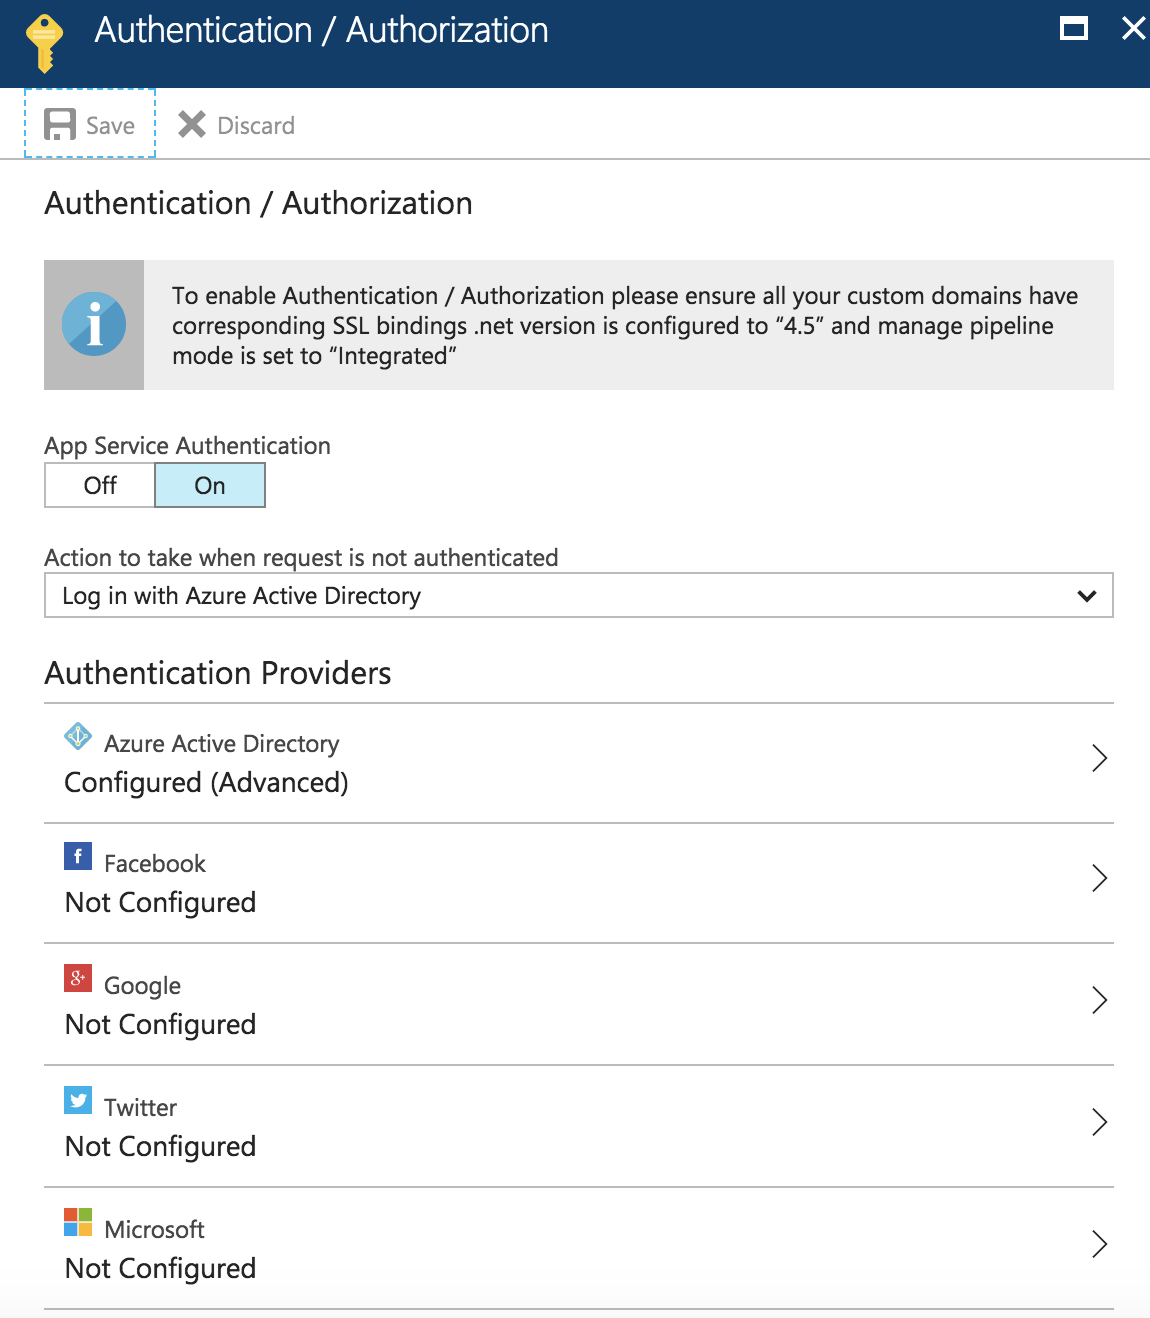Screen dimensions: 1150x1318
Task: Click the blade title in blue header
Action: [x=321, y=31]
